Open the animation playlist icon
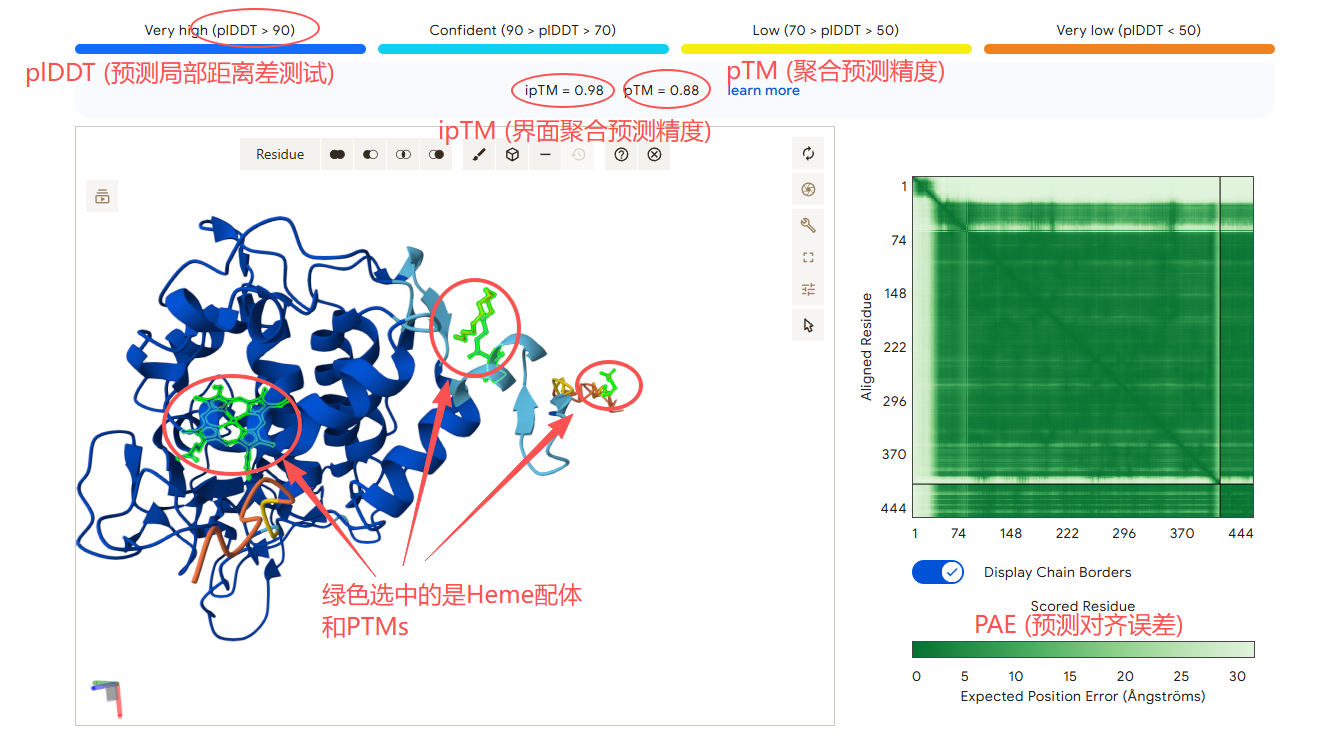 [x=102, y=196]
